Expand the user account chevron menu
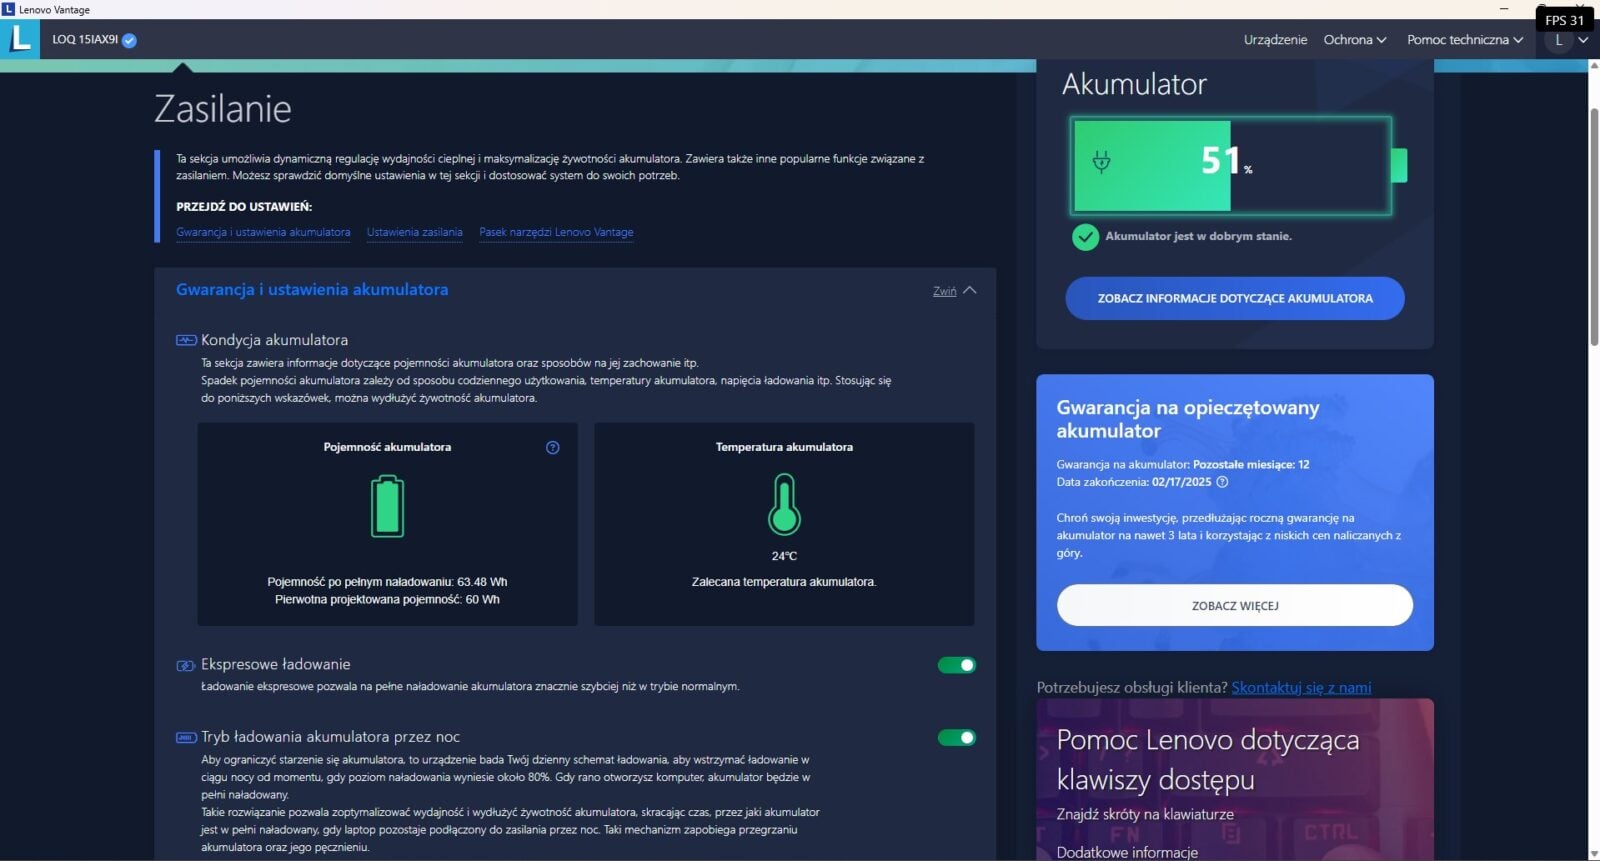The image size is (1600, 861). 1583,40
